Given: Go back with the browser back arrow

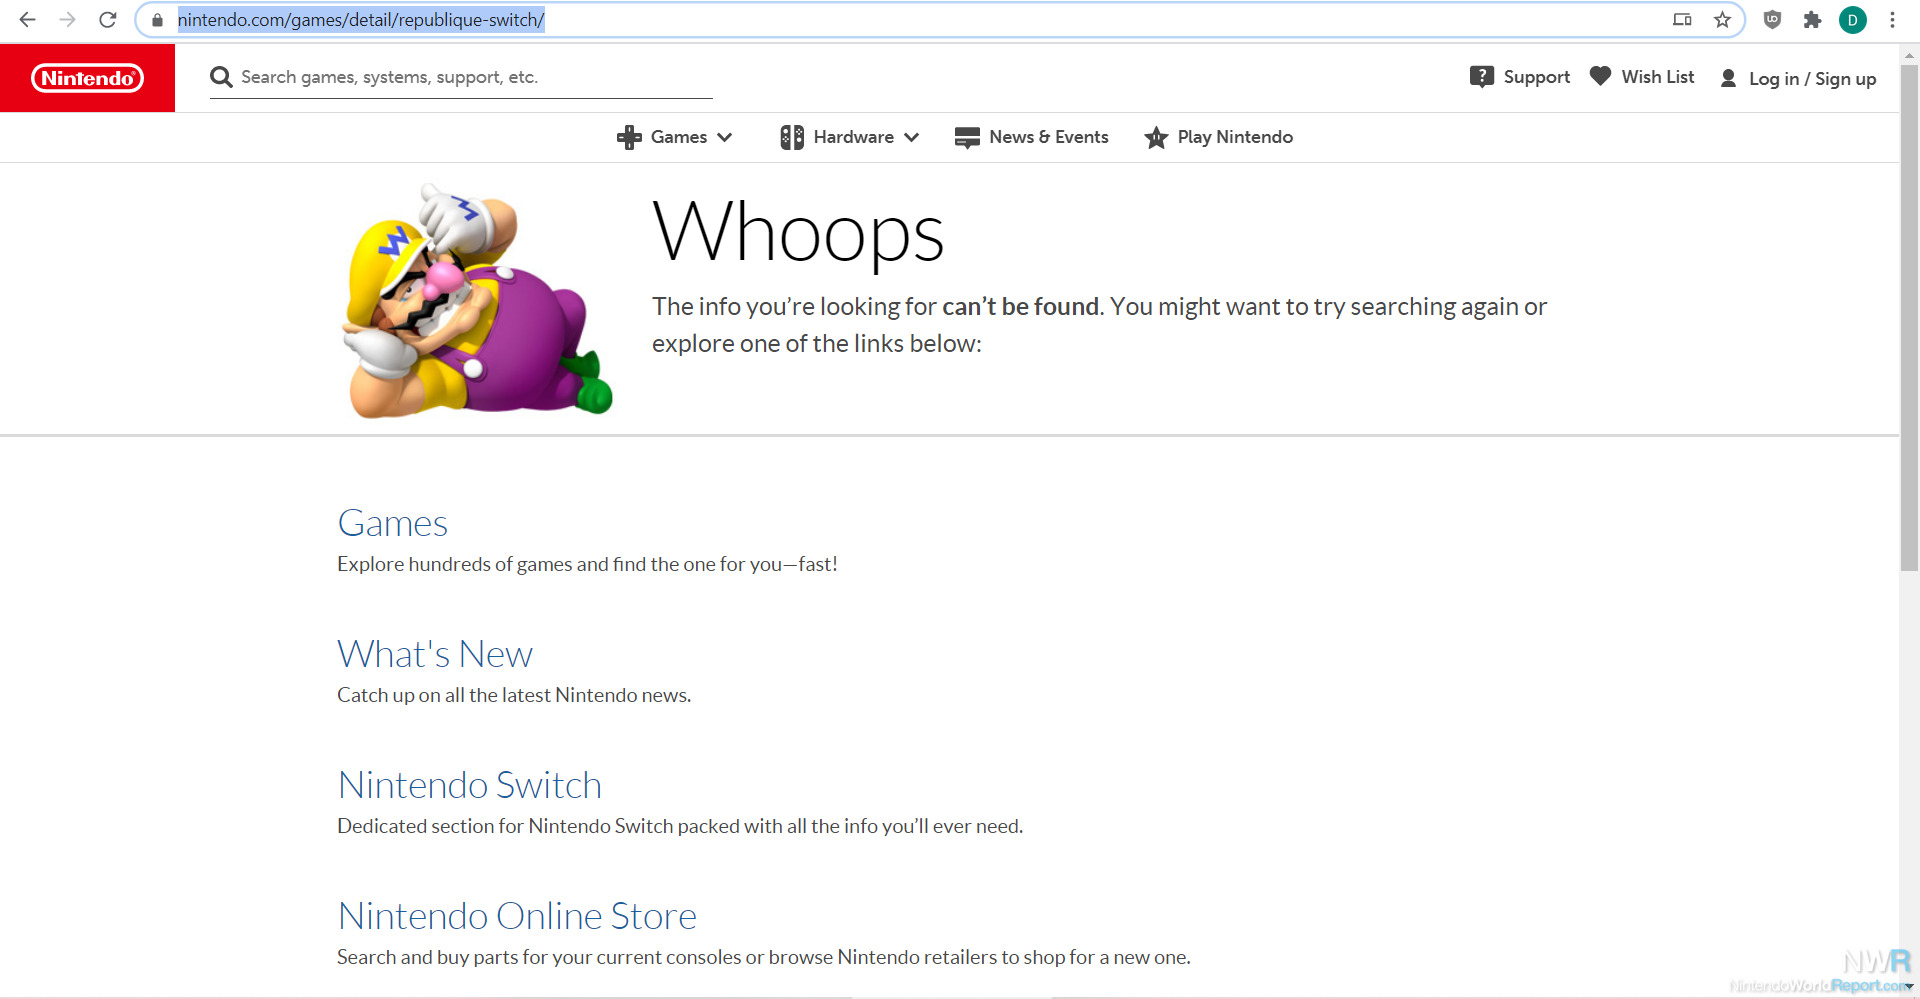Looking at the screenshot, I should [x=27, y=20].
